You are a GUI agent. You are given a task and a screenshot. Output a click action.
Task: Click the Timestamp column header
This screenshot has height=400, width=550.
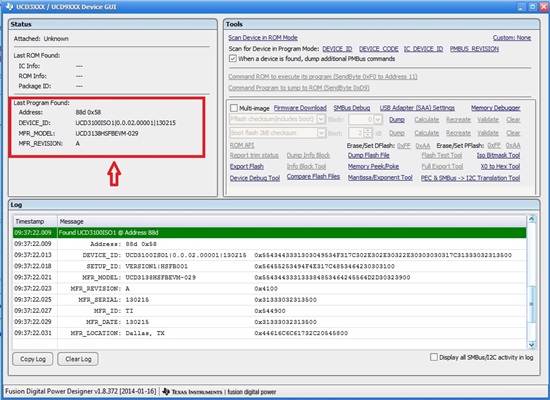coord(35,221)
